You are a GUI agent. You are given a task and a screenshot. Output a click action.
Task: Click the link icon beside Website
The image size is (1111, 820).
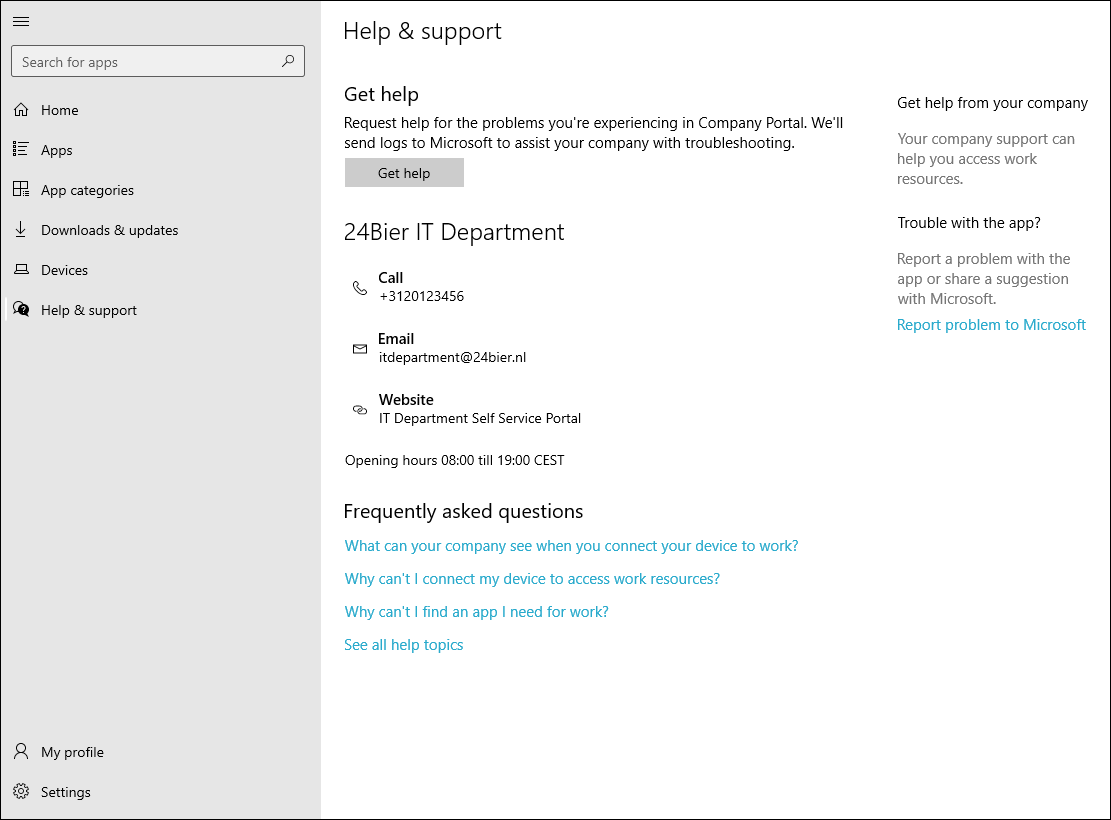360,410
